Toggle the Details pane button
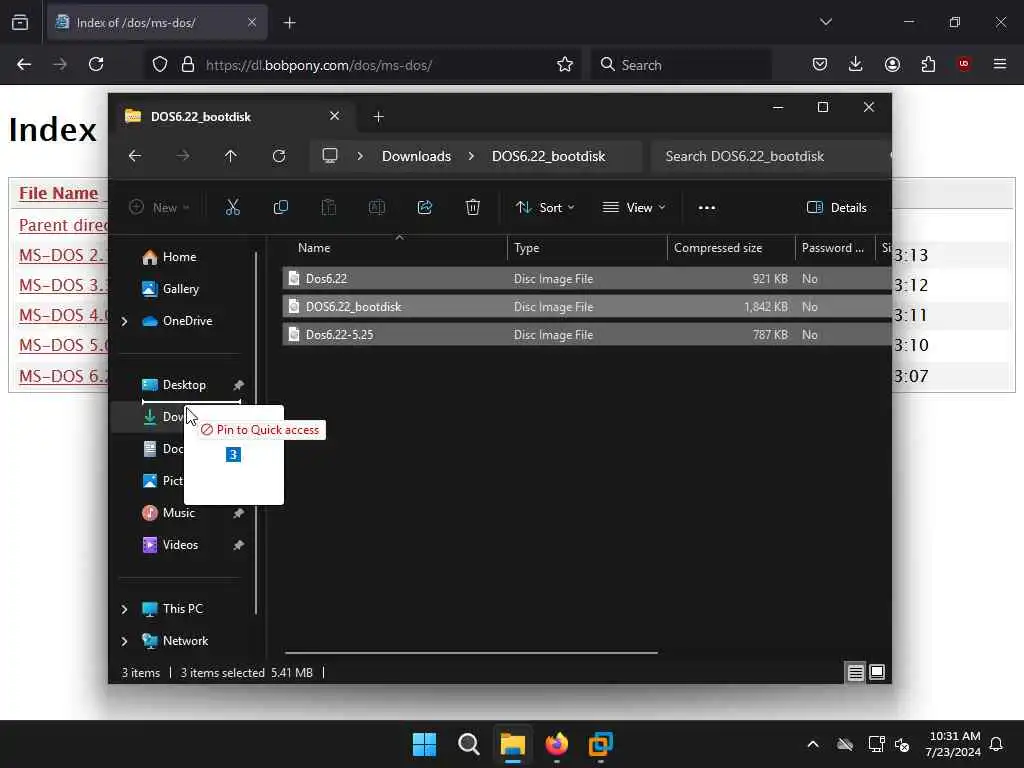 point(837,208)
